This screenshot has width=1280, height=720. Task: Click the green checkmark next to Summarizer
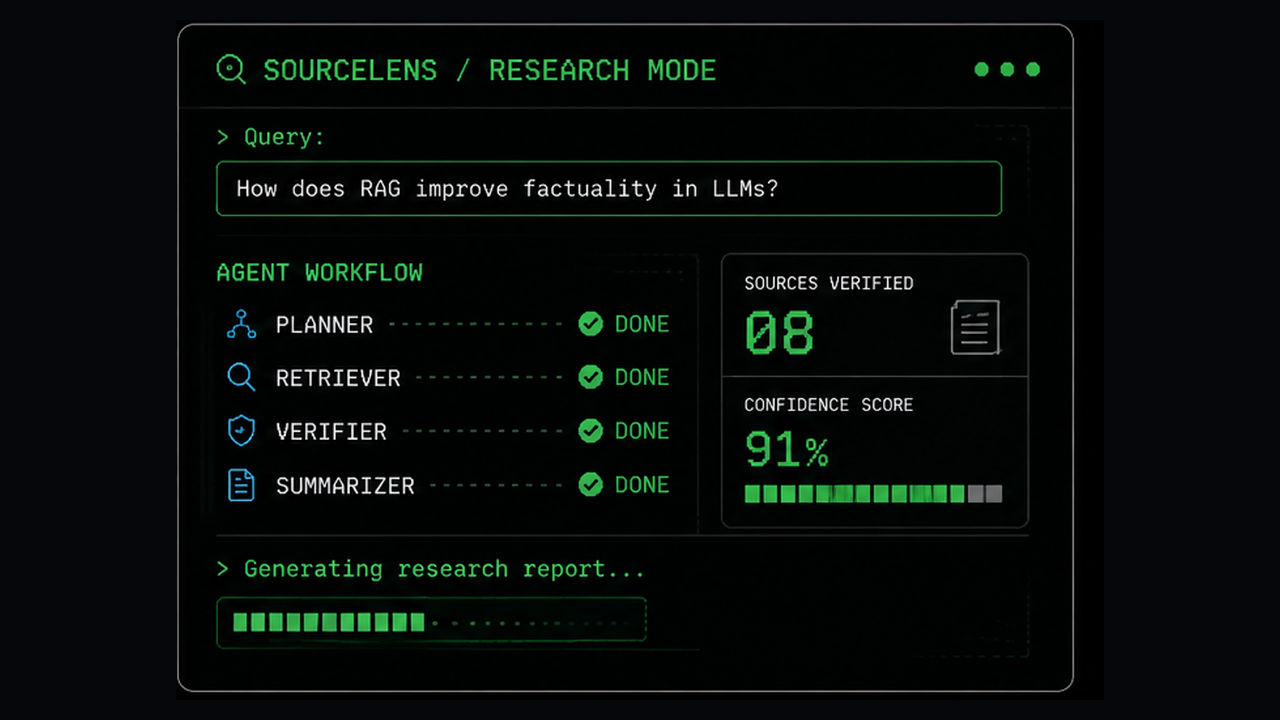[591, 485]
